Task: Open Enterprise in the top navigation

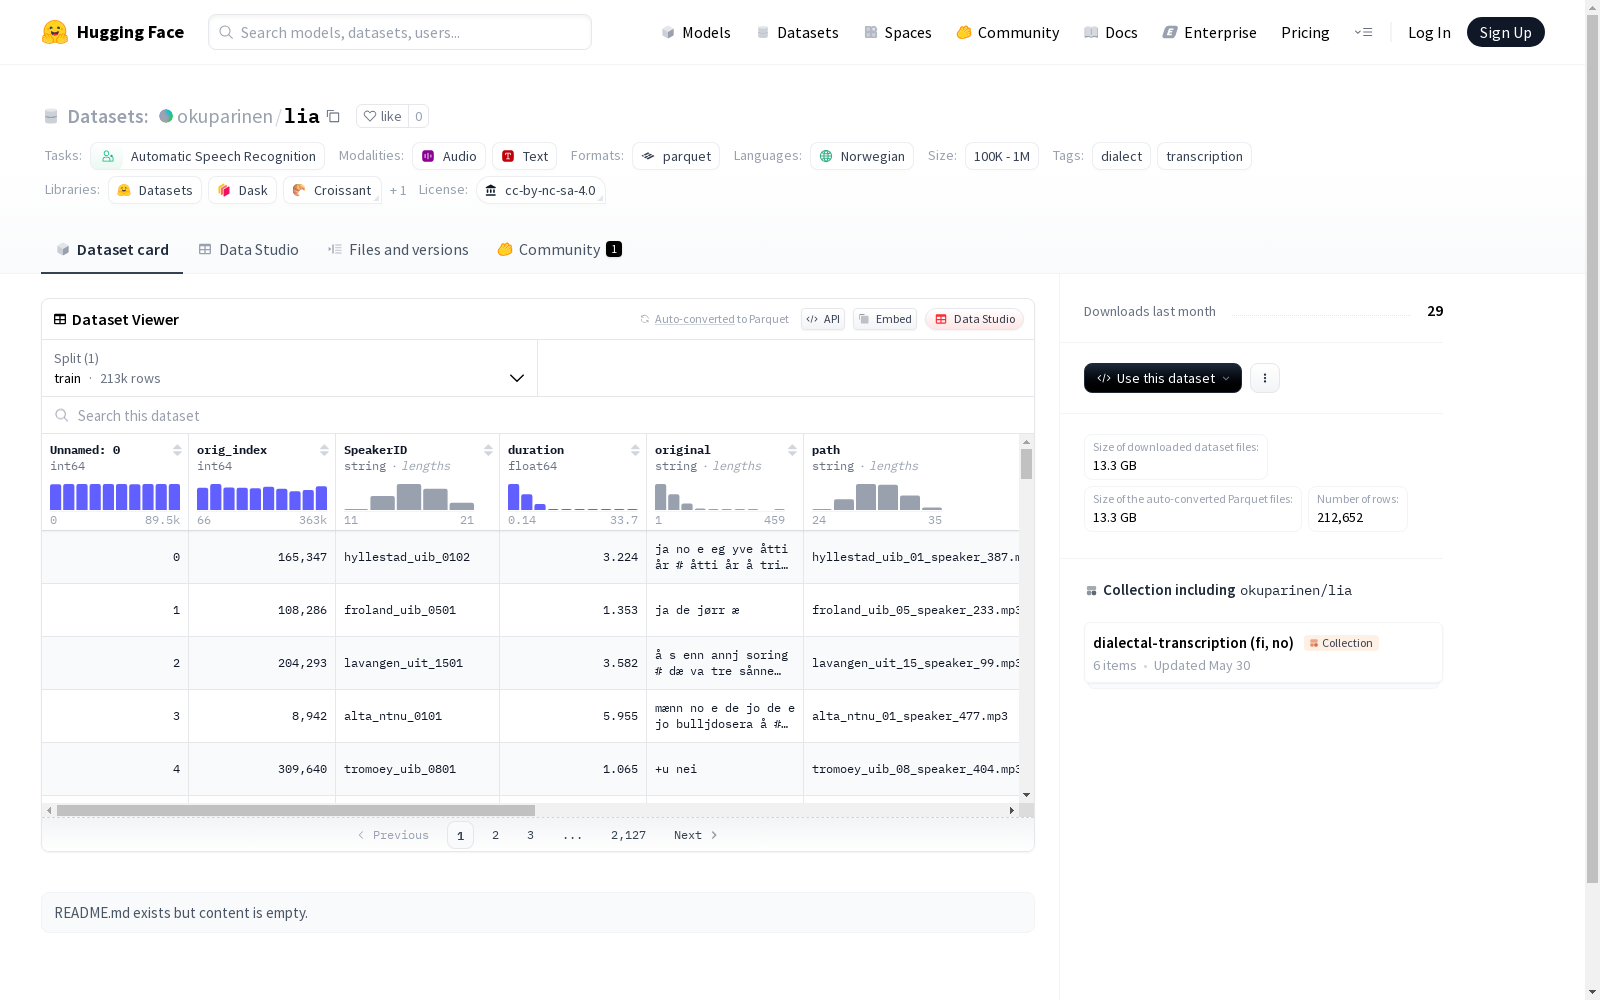Action: 1210,32
